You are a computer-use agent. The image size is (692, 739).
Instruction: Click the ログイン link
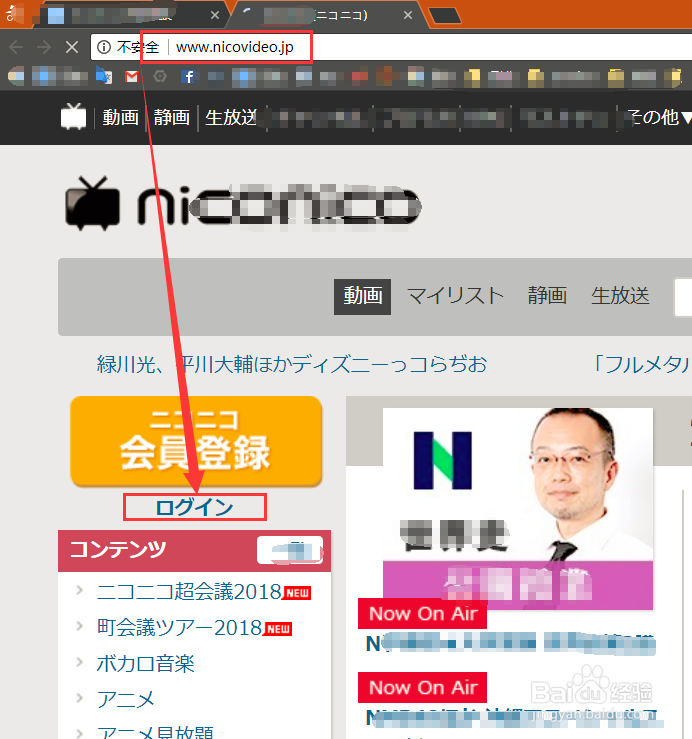point(195,508)
